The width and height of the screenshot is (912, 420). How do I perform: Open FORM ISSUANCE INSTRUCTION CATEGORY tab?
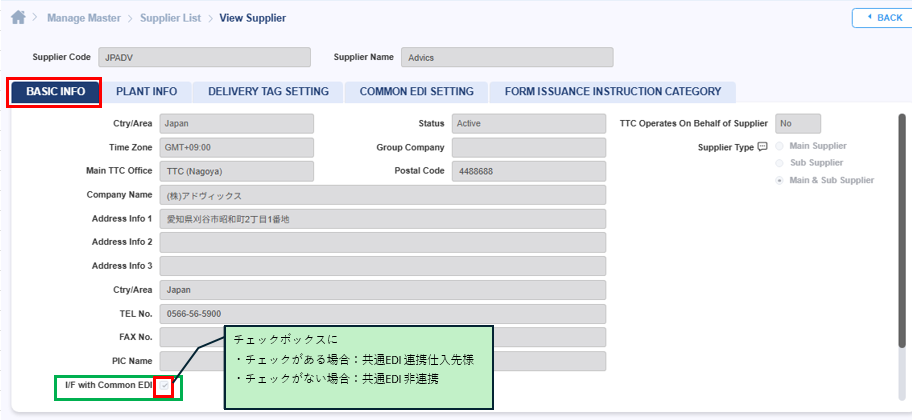pyautogui.click(x=612, y=92)
